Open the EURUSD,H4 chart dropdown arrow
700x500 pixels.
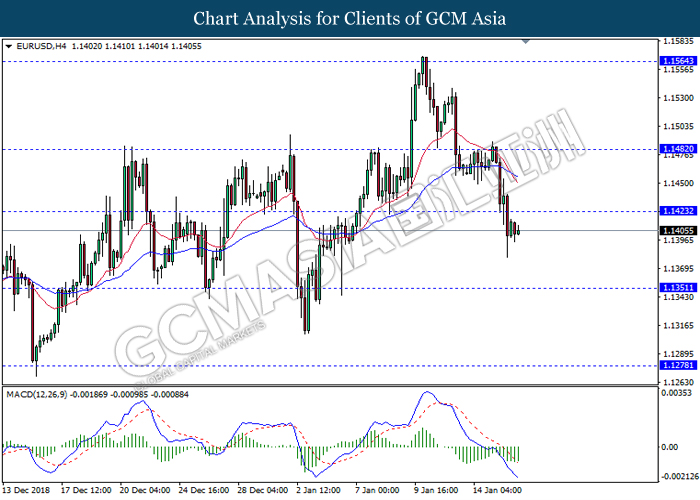pos(8,46)
